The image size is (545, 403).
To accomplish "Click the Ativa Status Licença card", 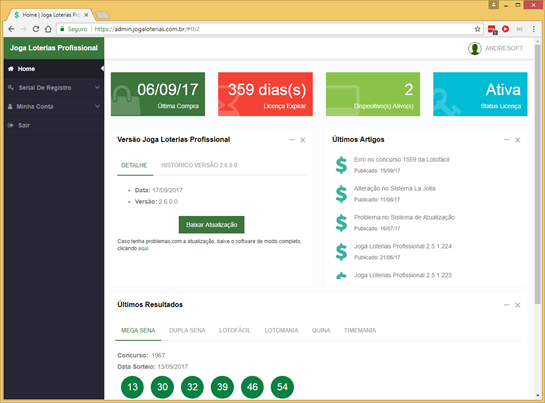I will (x=480, y=94).
